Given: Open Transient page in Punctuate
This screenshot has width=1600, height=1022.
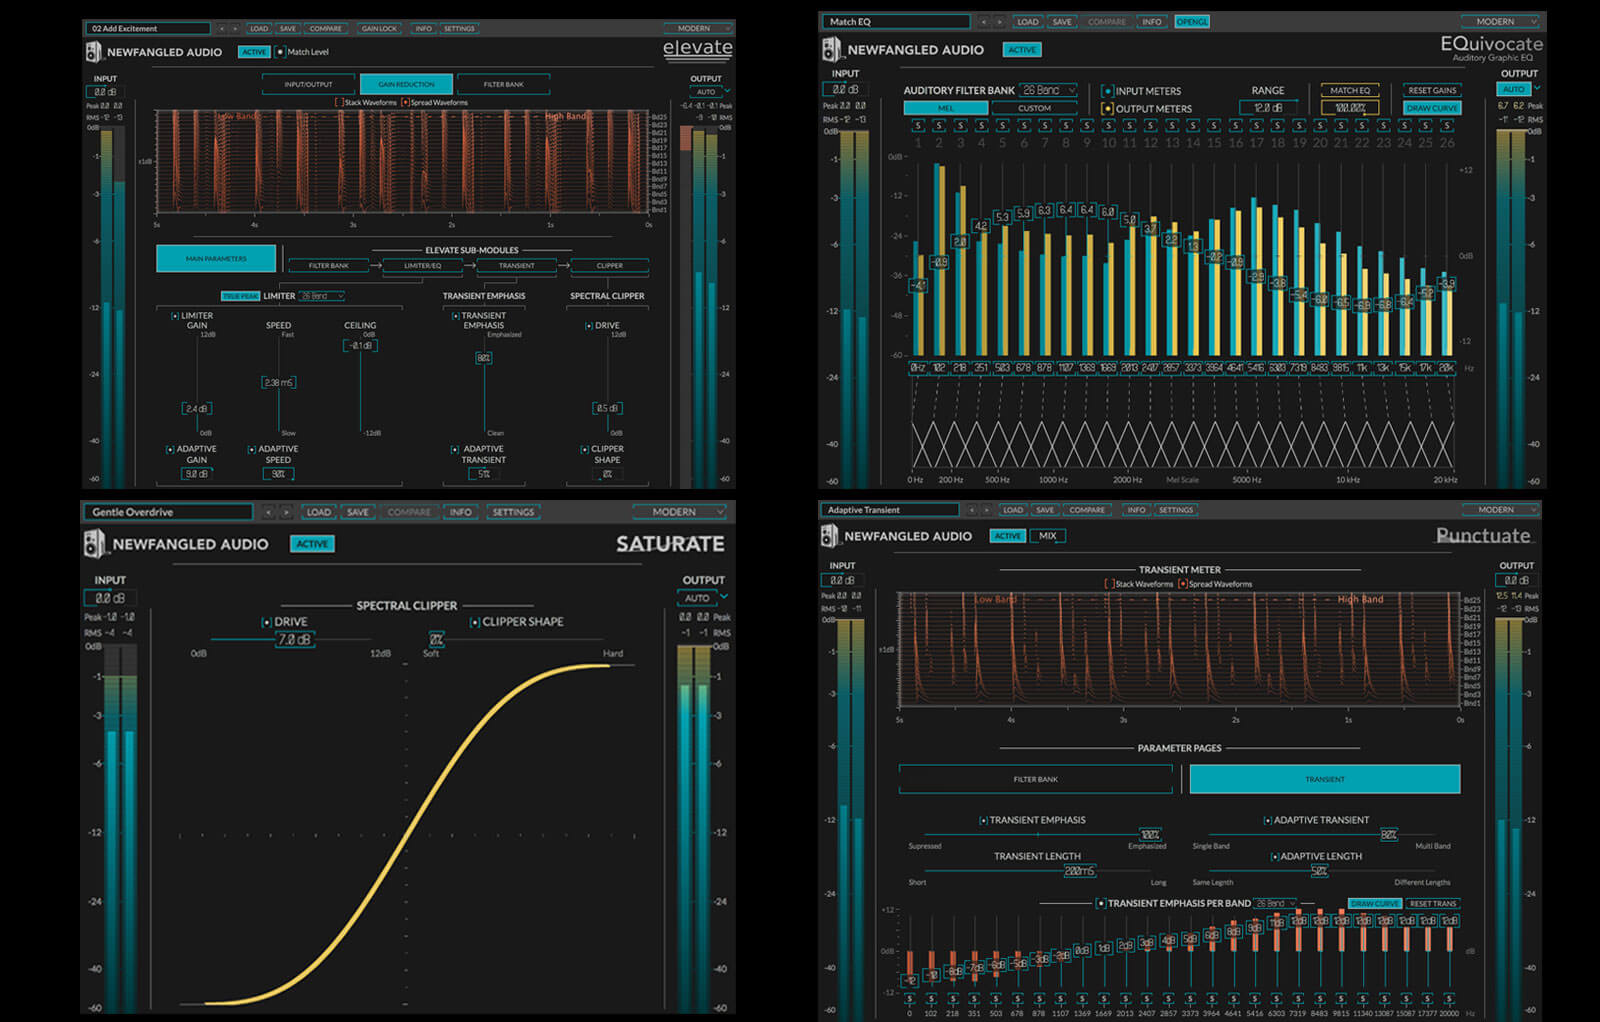Looking at the screenshot, I should coord(1325,779).
